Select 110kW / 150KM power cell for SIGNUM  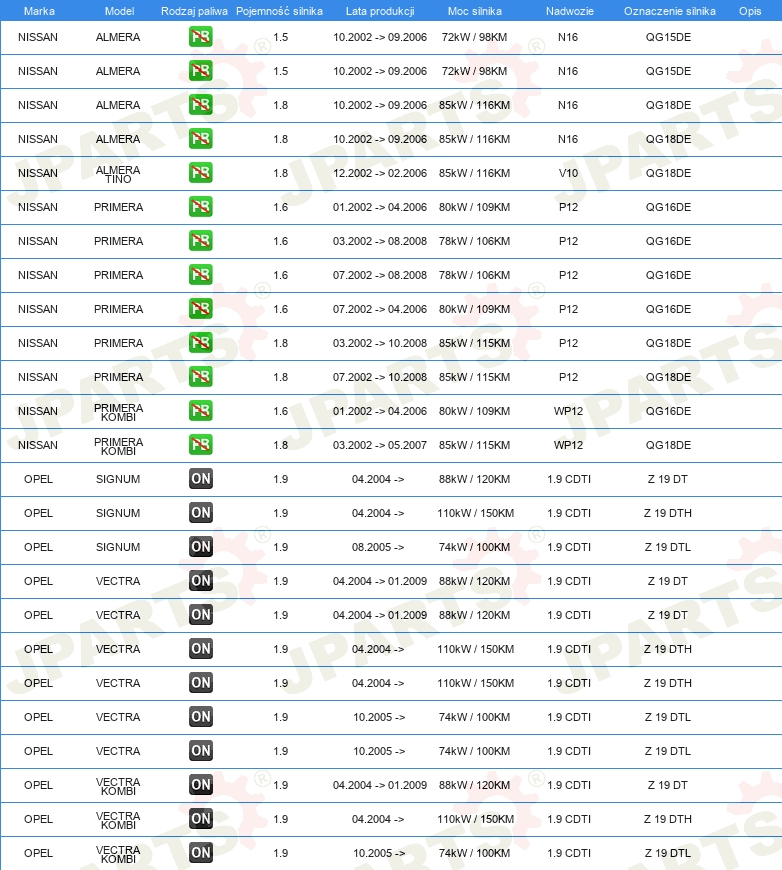tap(476, 513)
